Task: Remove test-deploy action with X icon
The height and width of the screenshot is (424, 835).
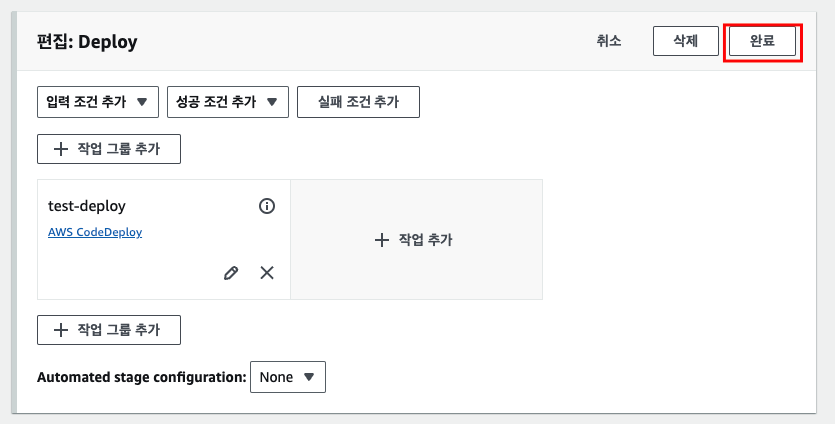Action: [267, 273]
